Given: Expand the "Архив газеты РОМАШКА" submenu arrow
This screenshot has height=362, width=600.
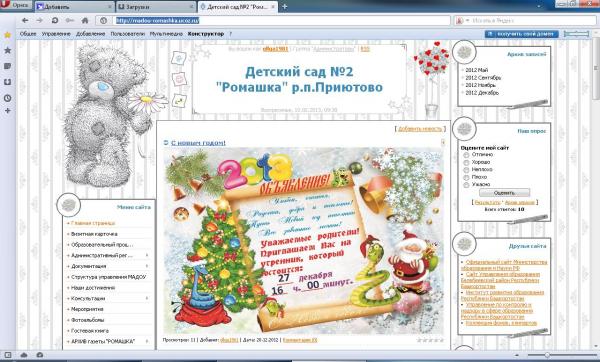Looking at the screenshot, I should [147, 341].
